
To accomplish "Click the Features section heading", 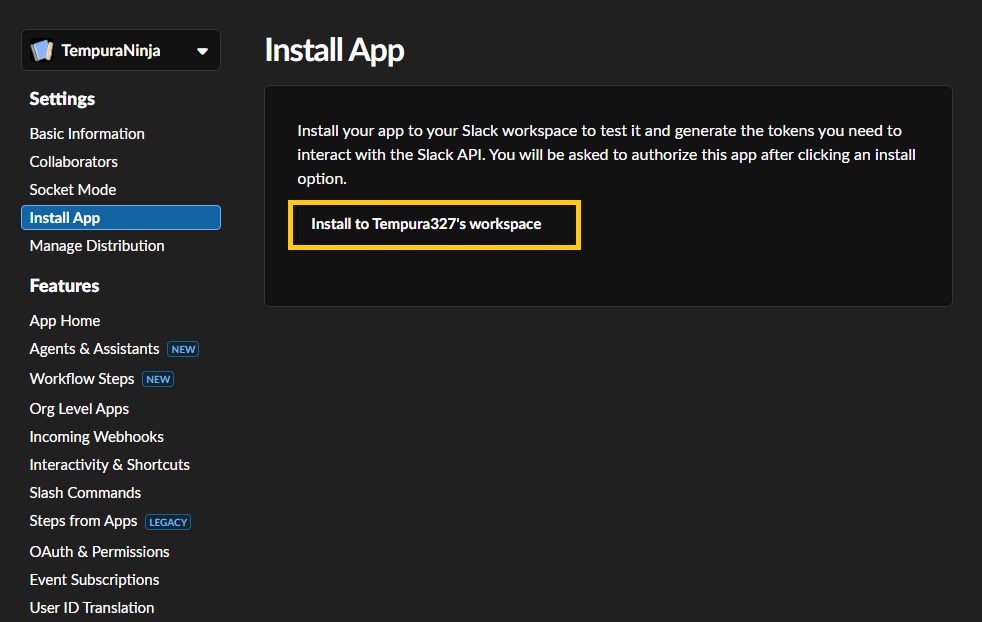I will tap(64, 286).
